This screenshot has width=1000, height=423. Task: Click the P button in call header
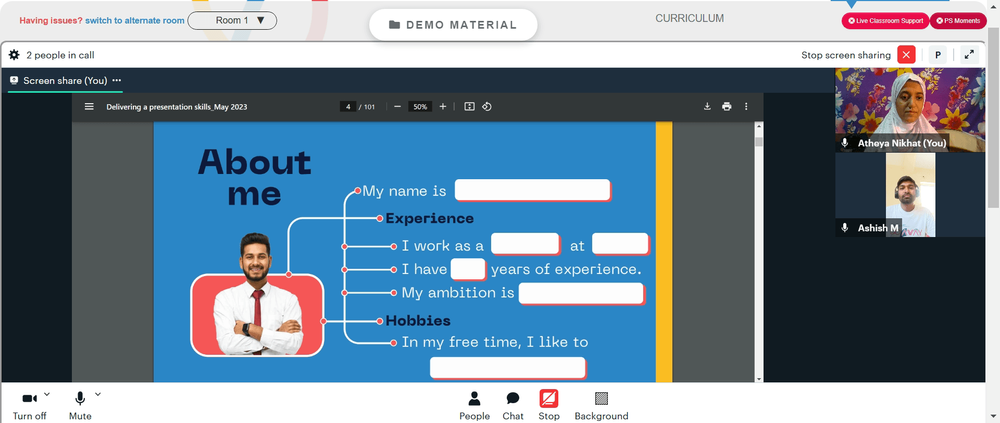[938, 55]
